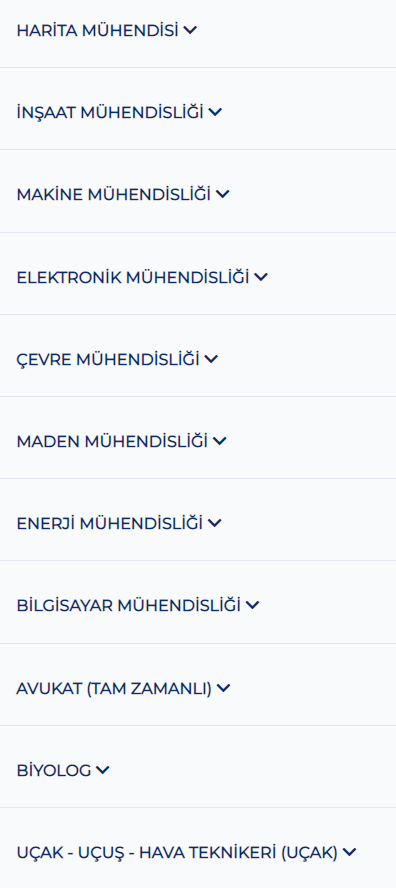396x888 pixels.
Task: Open the ELEKTRONİK MÜHENDİSLİĞİ title text
Action: point(133,278)
